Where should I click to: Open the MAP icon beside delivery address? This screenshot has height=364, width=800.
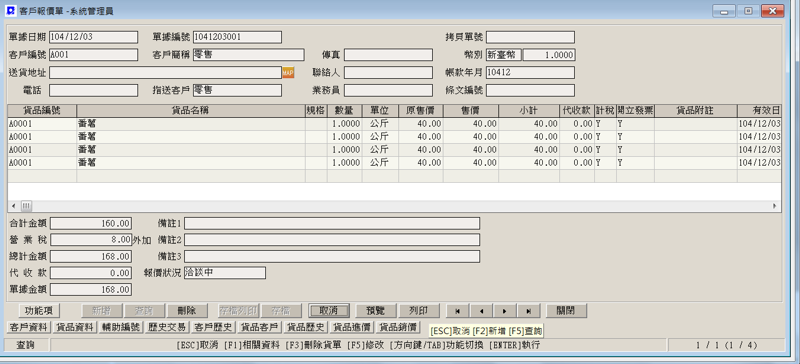(x=288, y=72)
